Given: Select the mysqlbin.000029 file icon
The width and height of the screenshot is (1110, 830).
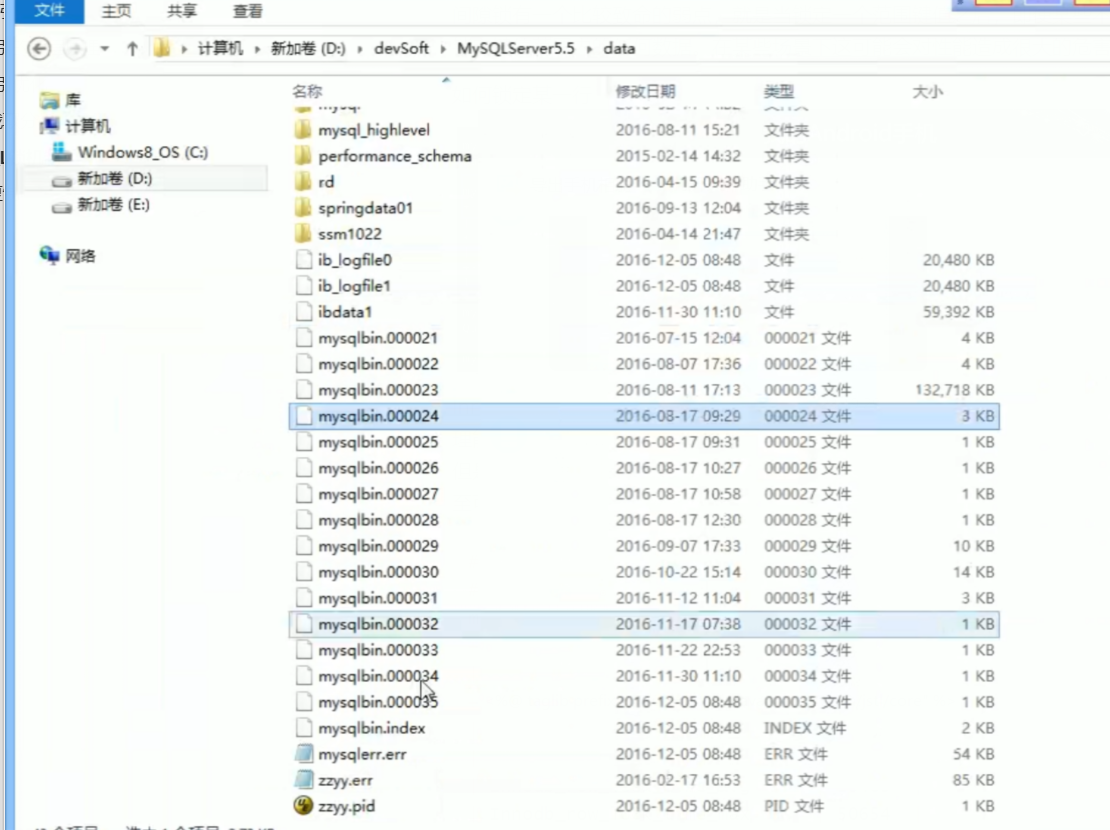Looking at the screenshot, I should [x=304, y=546].
